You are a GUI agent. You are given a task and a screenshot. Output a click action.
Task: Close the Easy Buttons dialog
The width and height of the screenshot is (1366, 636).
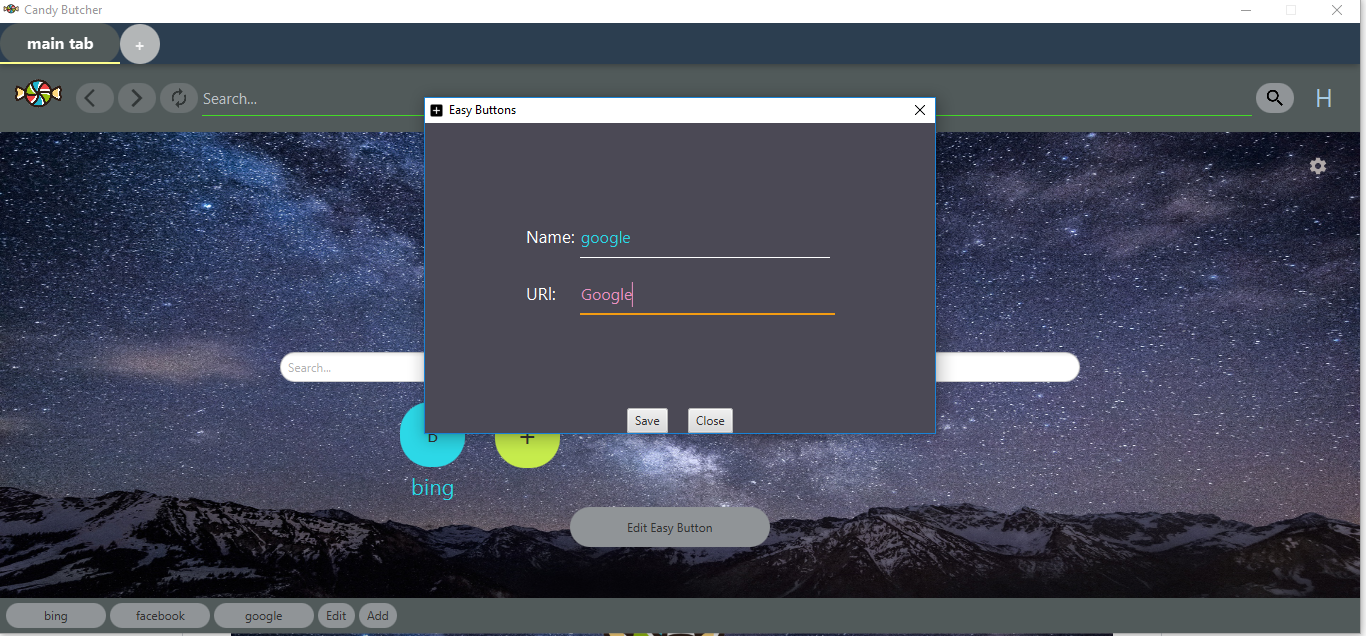click(710, 420)
